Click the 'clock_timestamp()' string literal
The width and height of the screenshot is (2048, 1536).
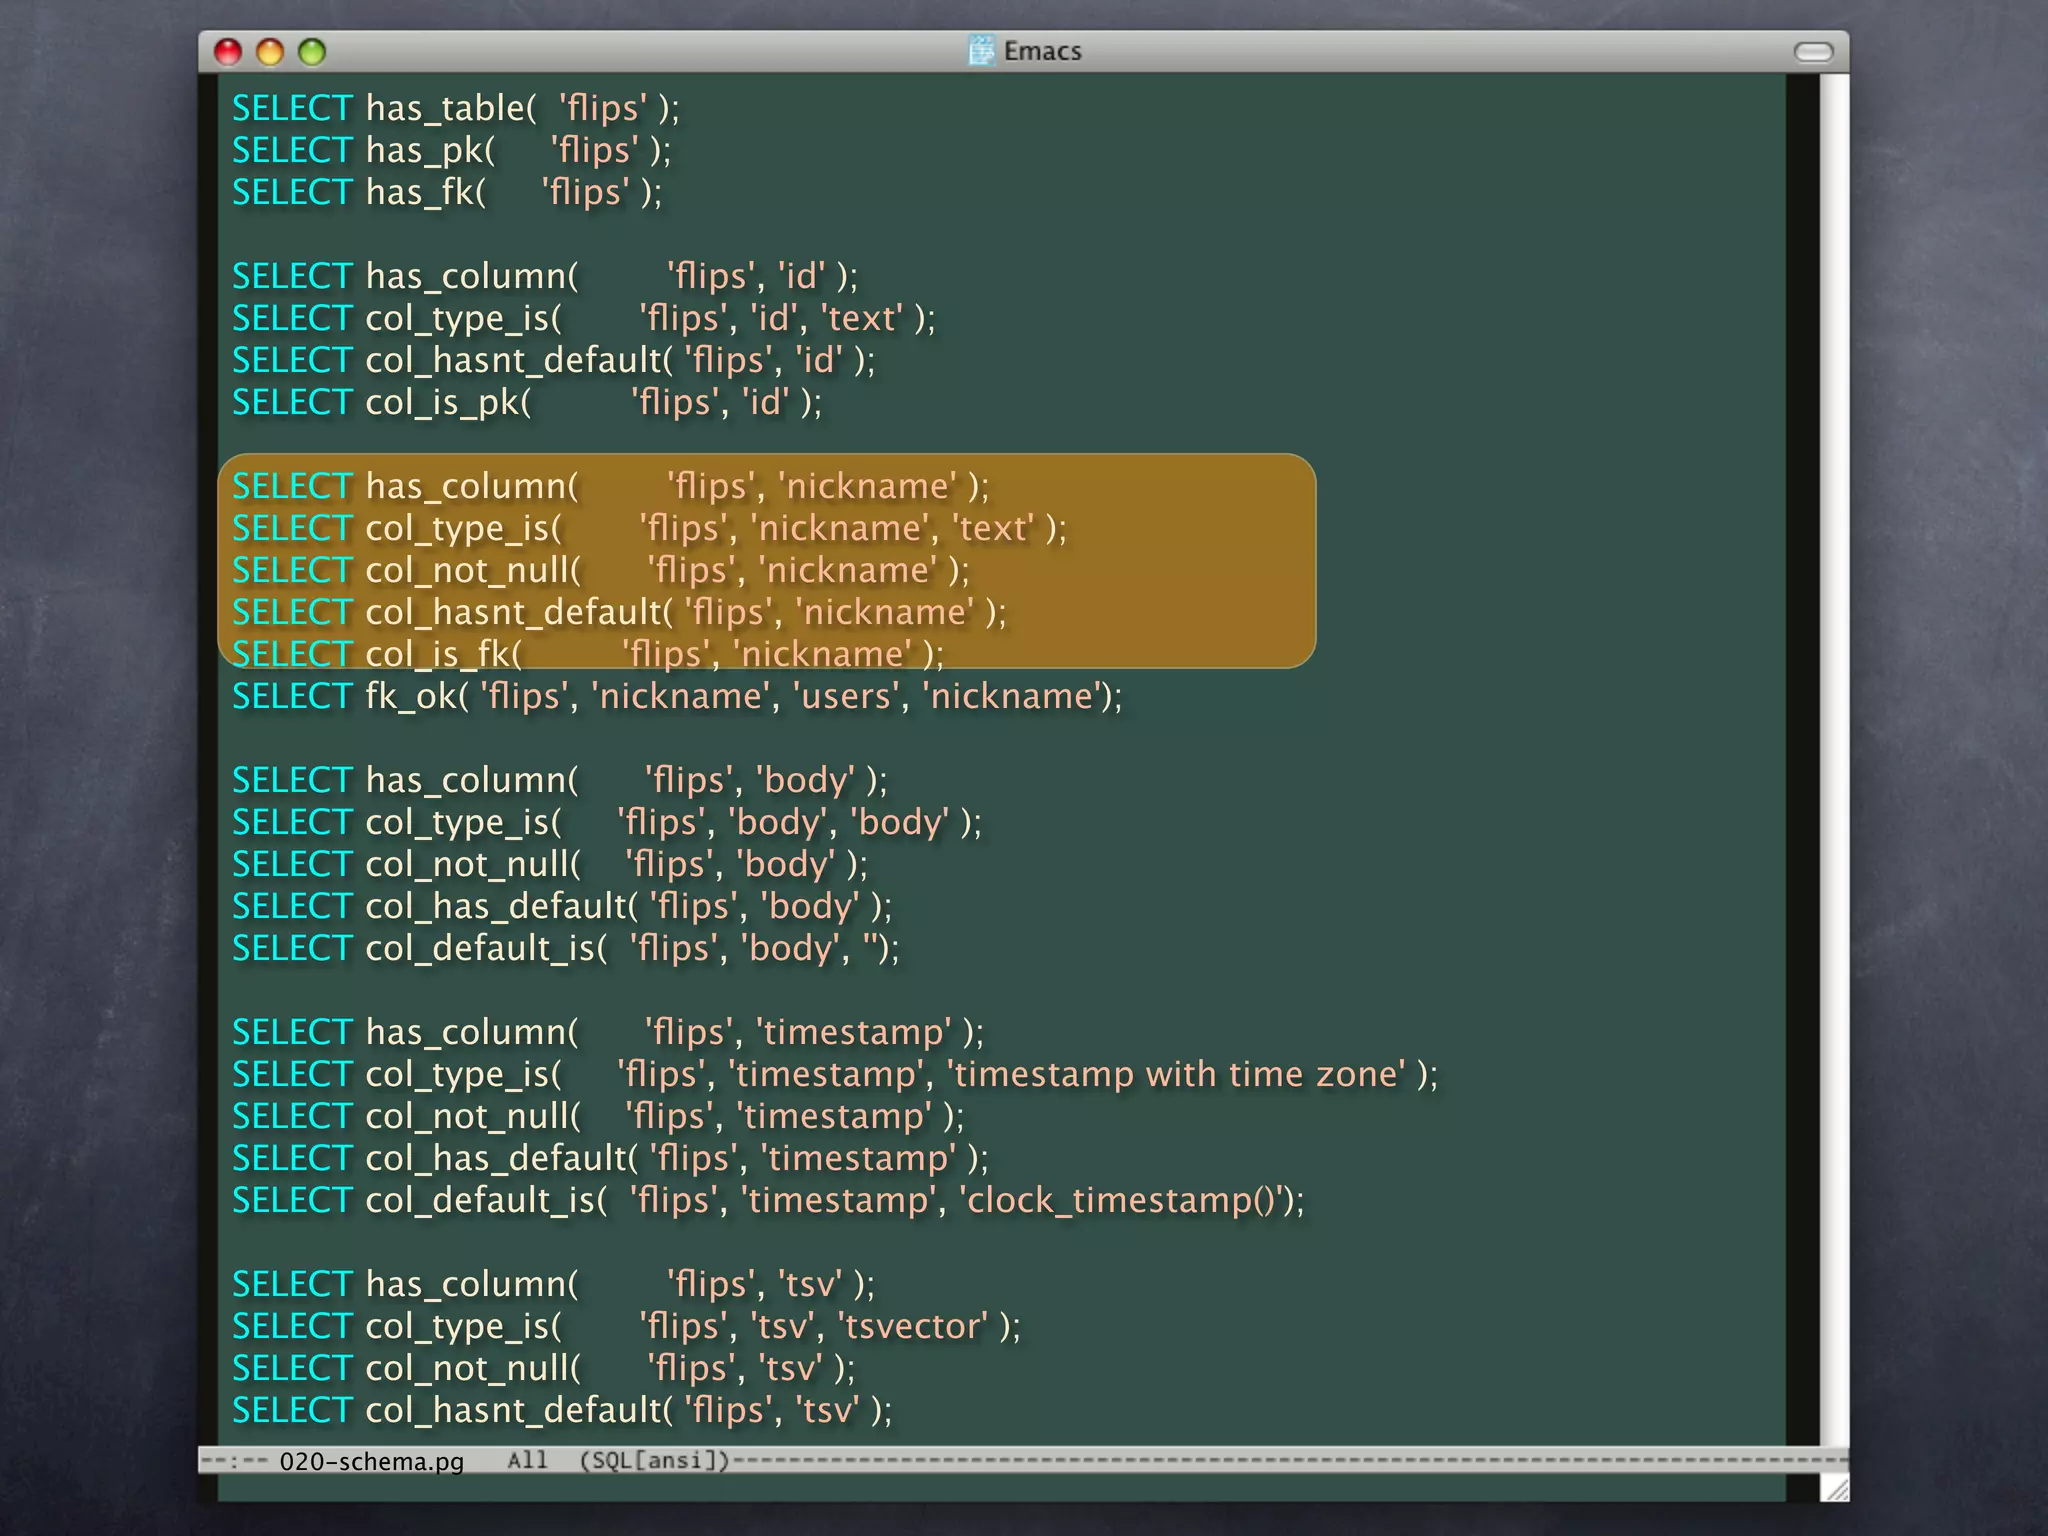coord(1122,1200)
